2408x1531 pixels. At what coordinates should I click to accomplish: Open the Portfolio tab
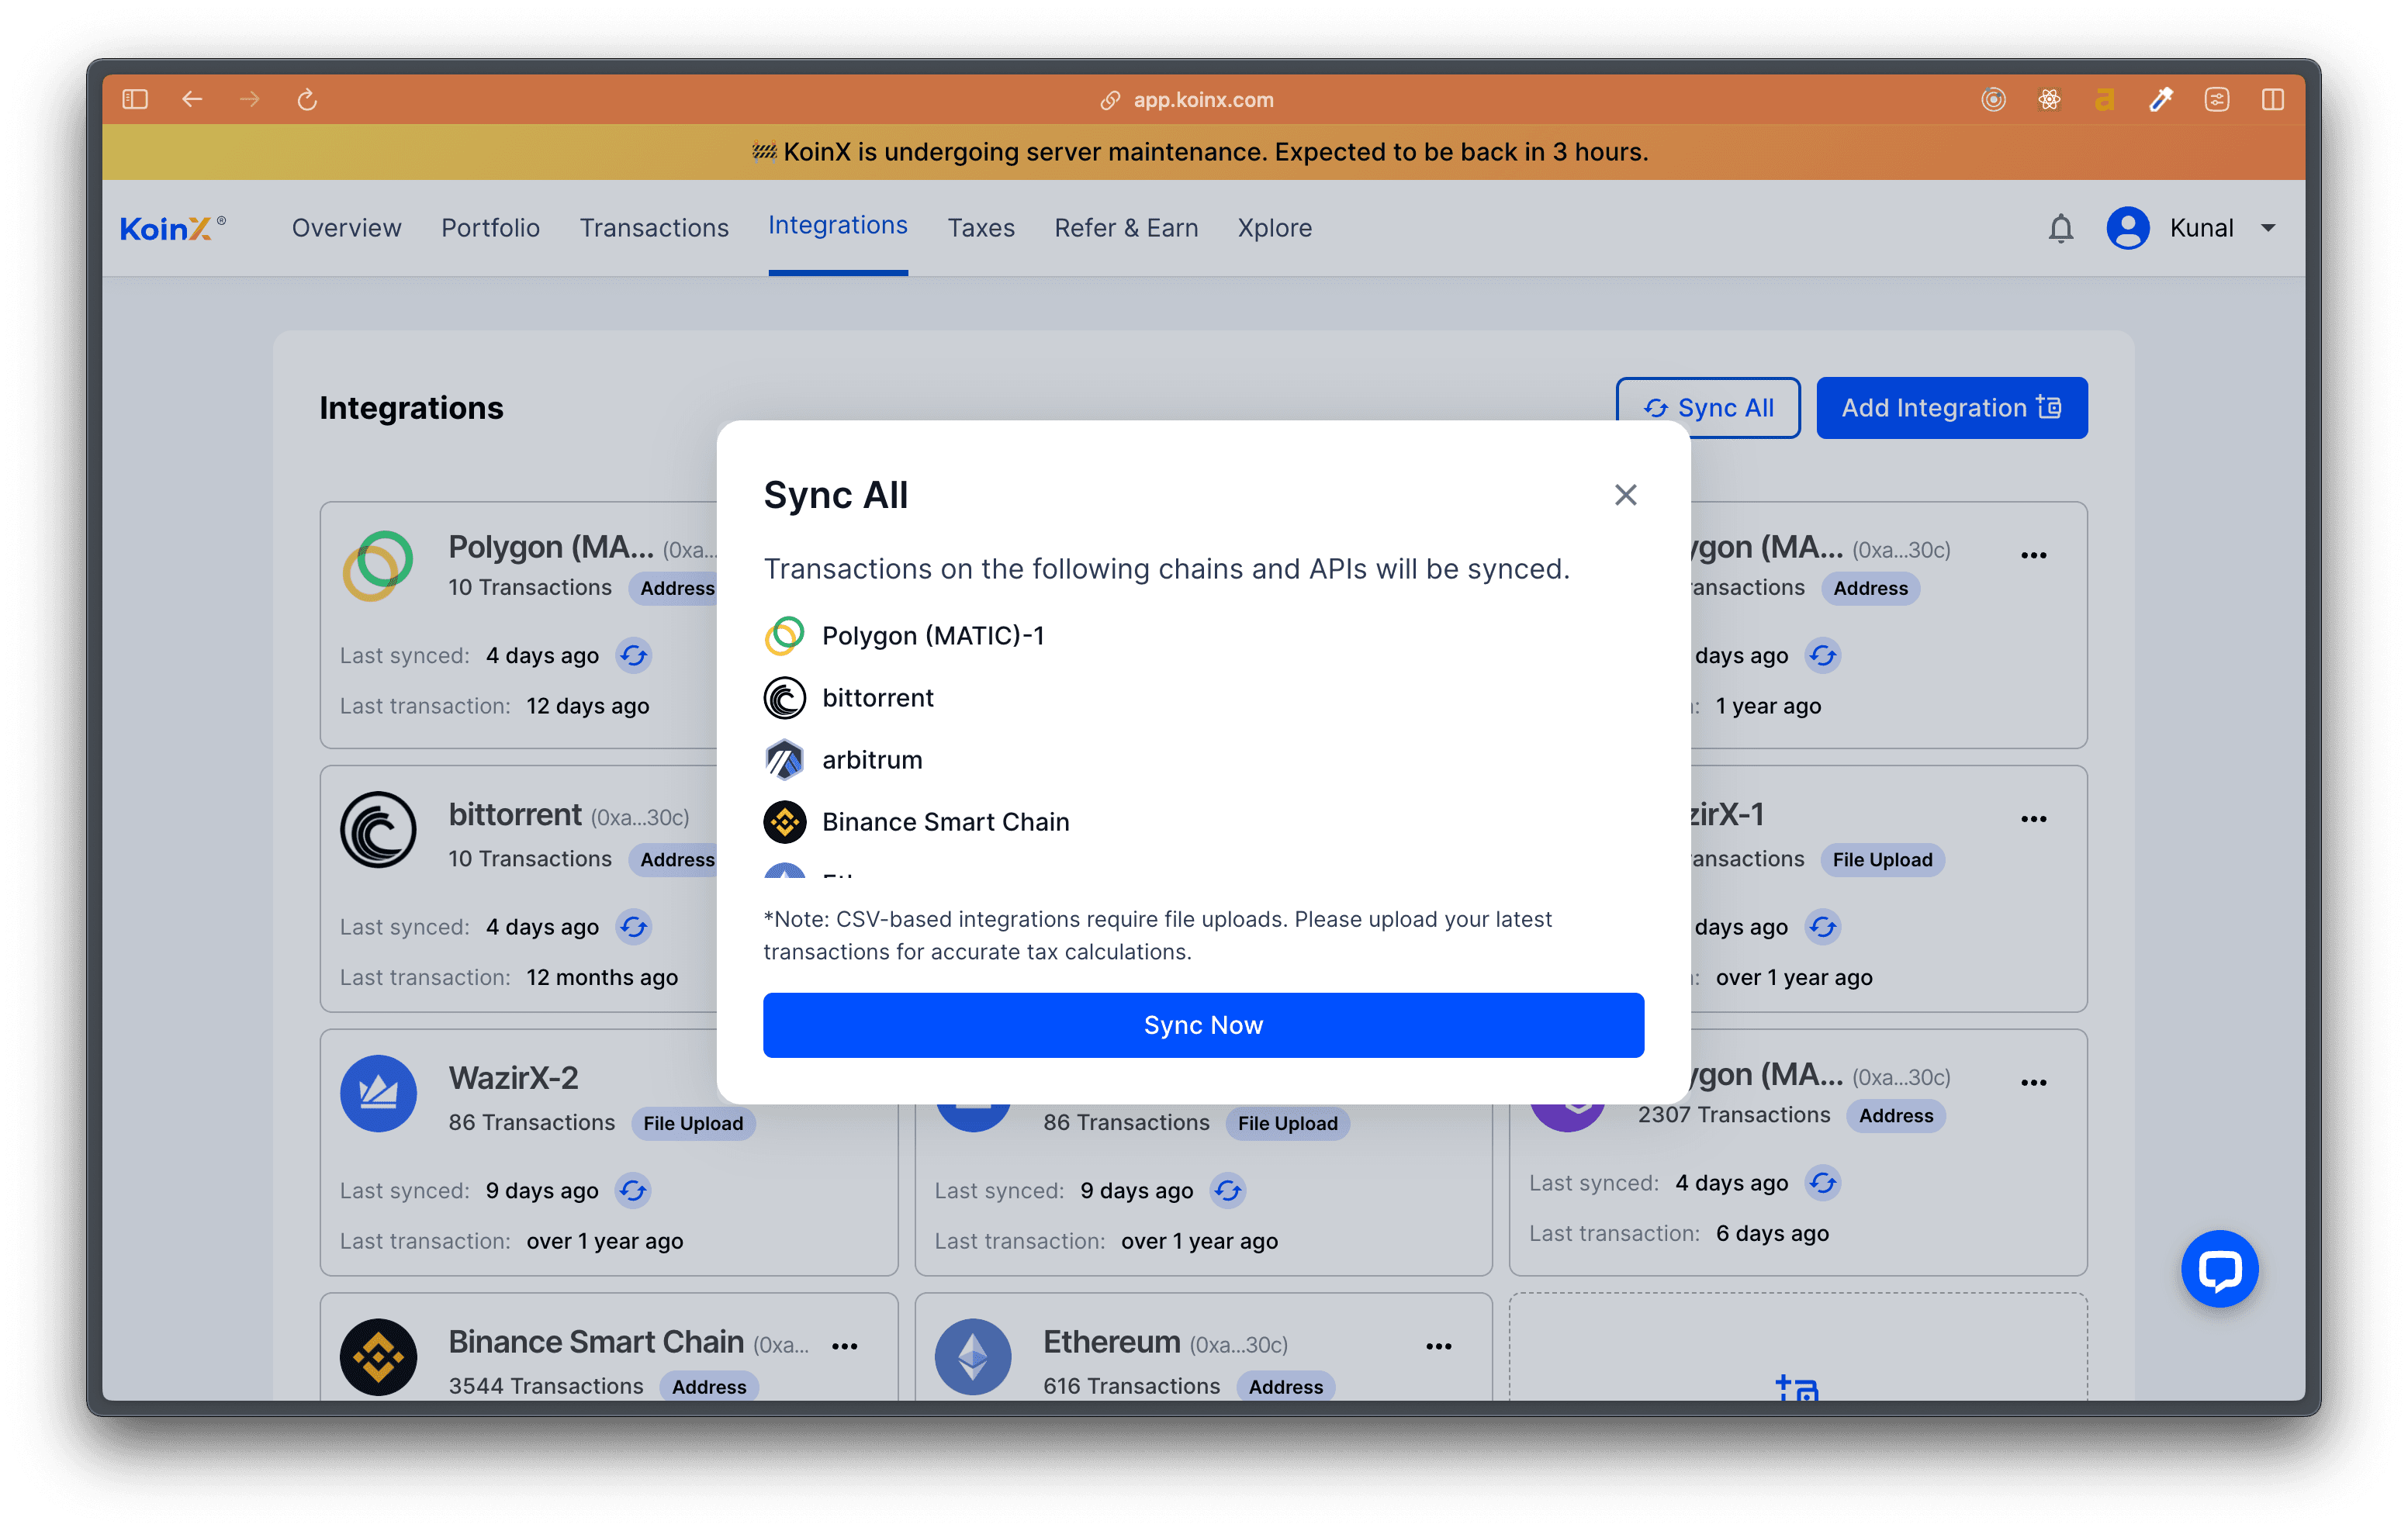(490, 228)
